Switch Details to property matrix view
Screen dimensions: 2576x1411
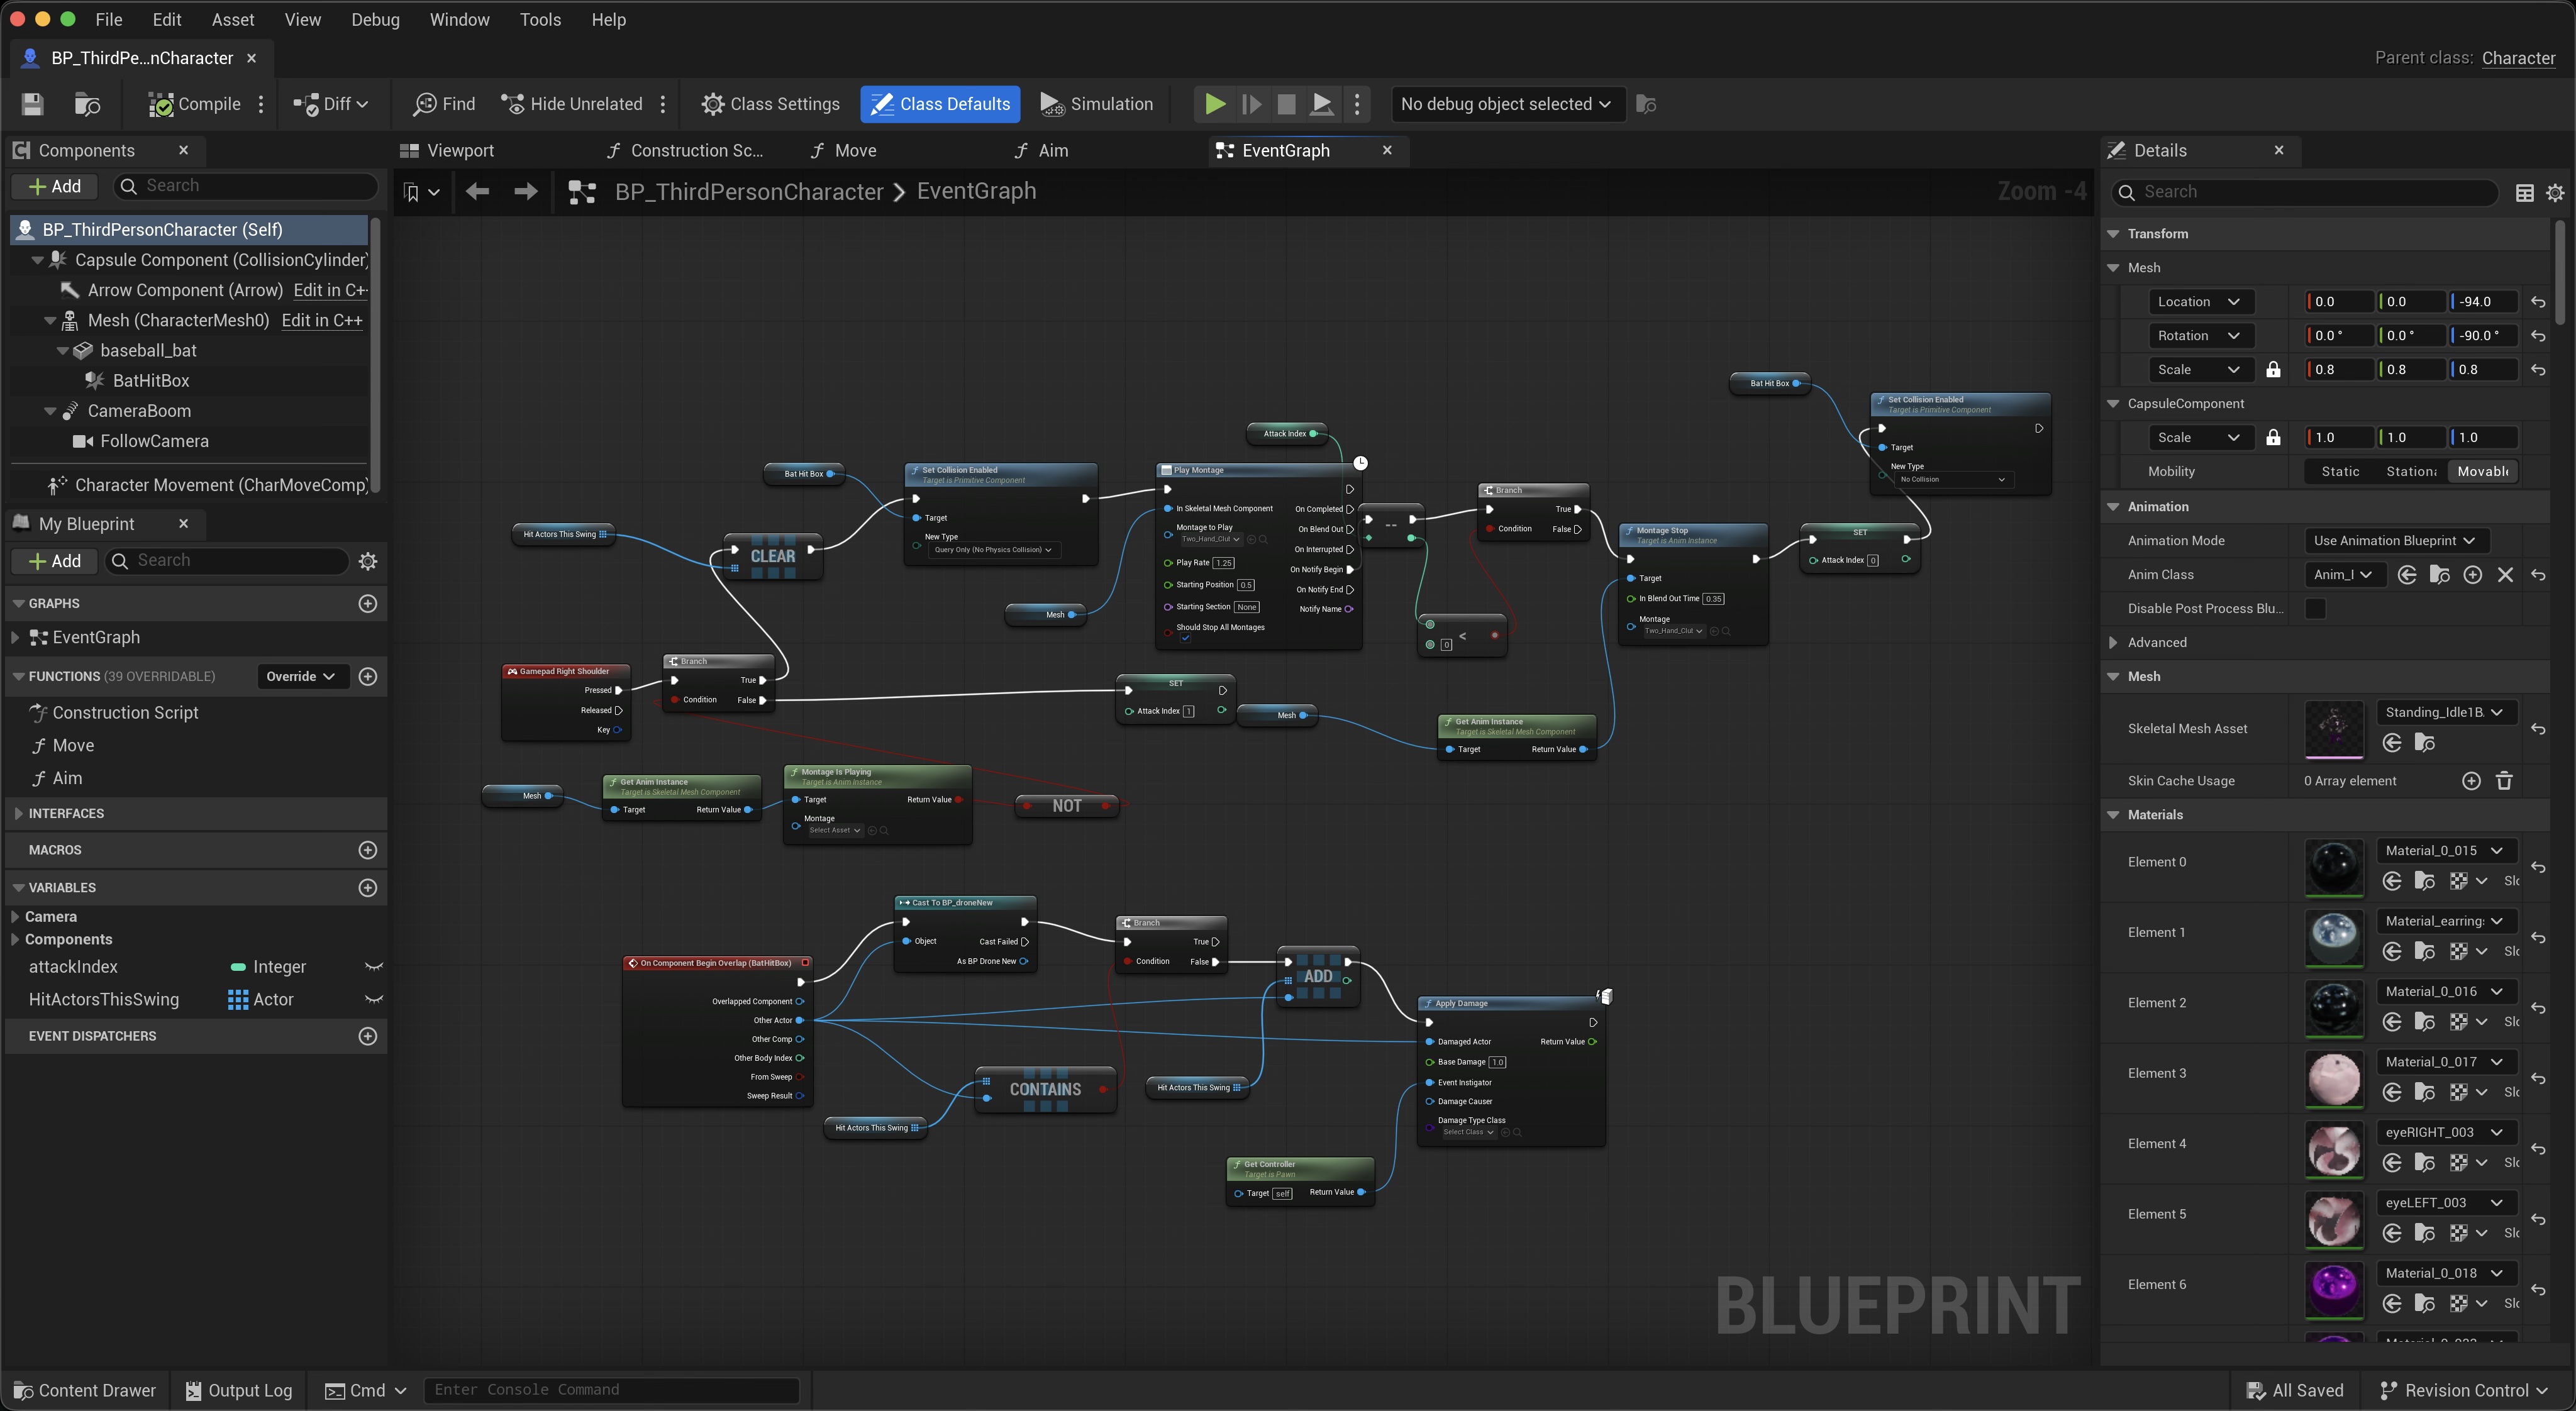point(2524,192)
